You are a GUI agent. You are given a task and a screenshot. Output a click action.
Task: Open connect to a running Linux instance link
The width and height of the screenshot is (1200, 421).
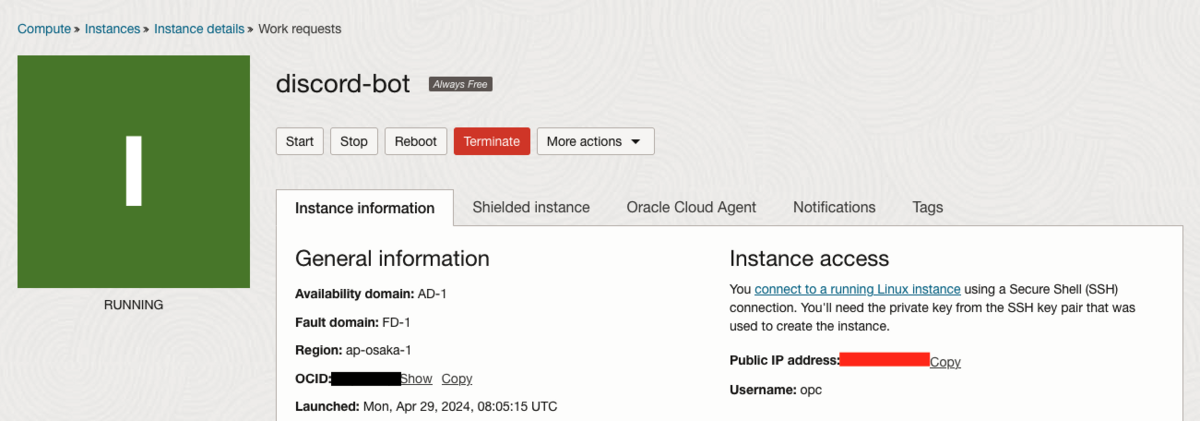click(x=857, y=289)
